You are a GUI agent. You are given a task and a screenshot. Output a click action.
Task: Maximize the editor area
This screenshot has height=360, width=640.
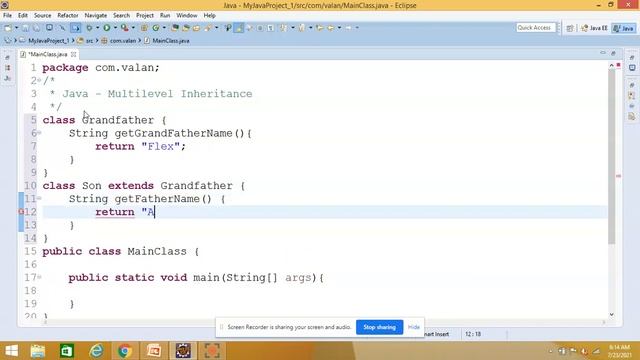[x=613, y=53]
